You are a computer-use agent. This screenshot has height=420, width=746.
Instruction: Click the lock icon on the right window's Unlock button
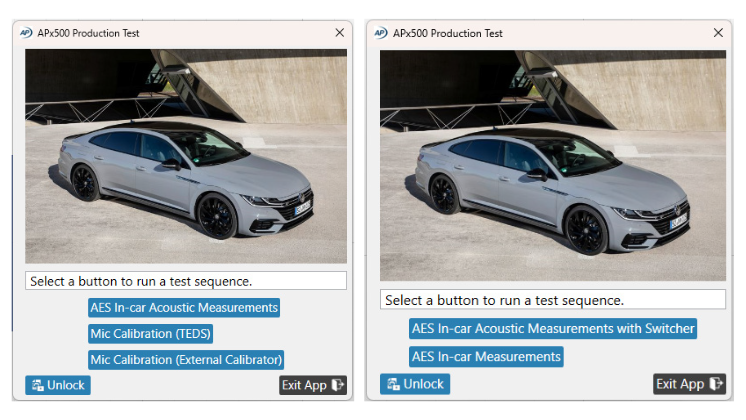coord(392,384)
